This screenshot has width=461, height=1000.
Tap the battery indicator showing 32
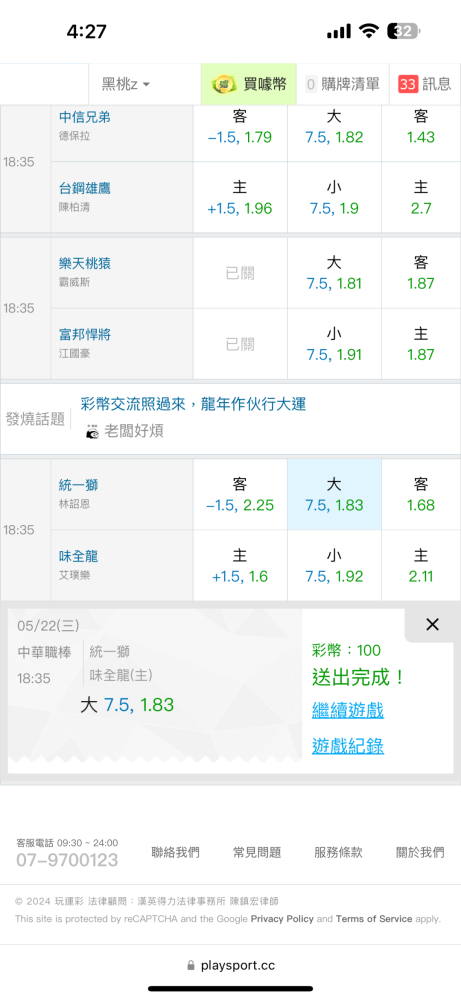[406, 31]
